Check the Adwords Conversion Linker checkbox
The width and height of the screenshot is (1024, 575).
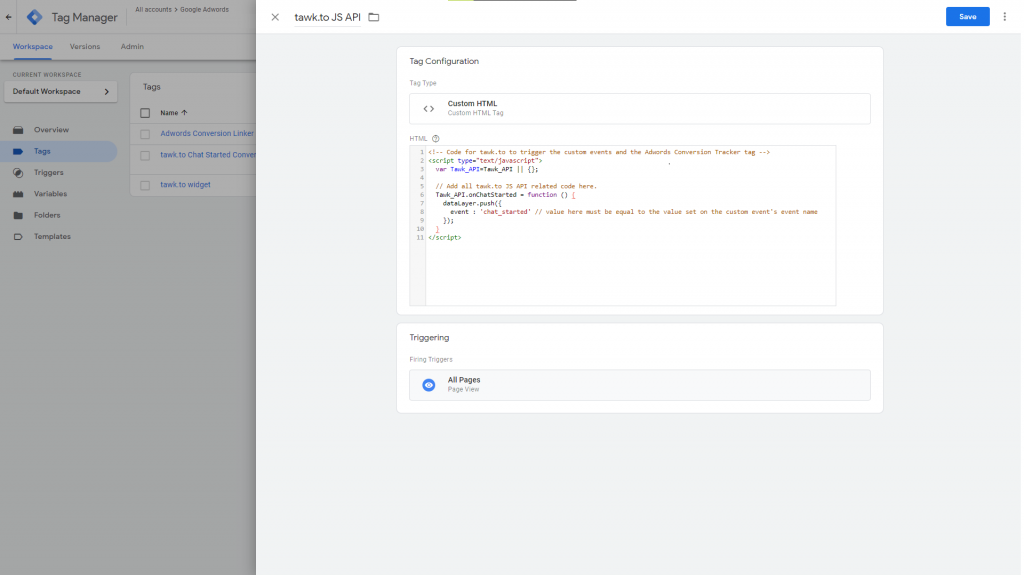click(145, 134)
